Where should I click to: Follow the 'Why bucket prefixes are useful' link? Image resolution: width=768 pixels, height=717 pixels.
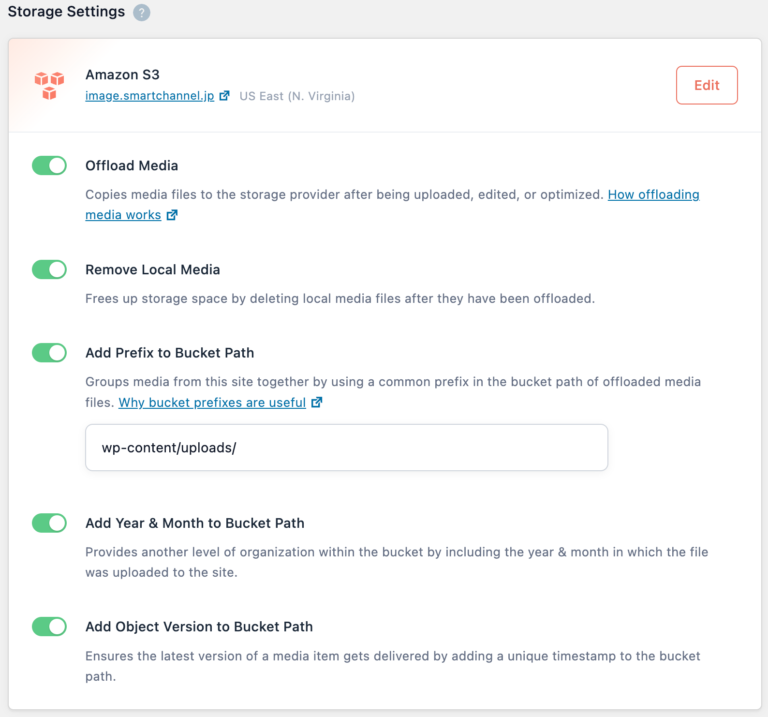214,403
